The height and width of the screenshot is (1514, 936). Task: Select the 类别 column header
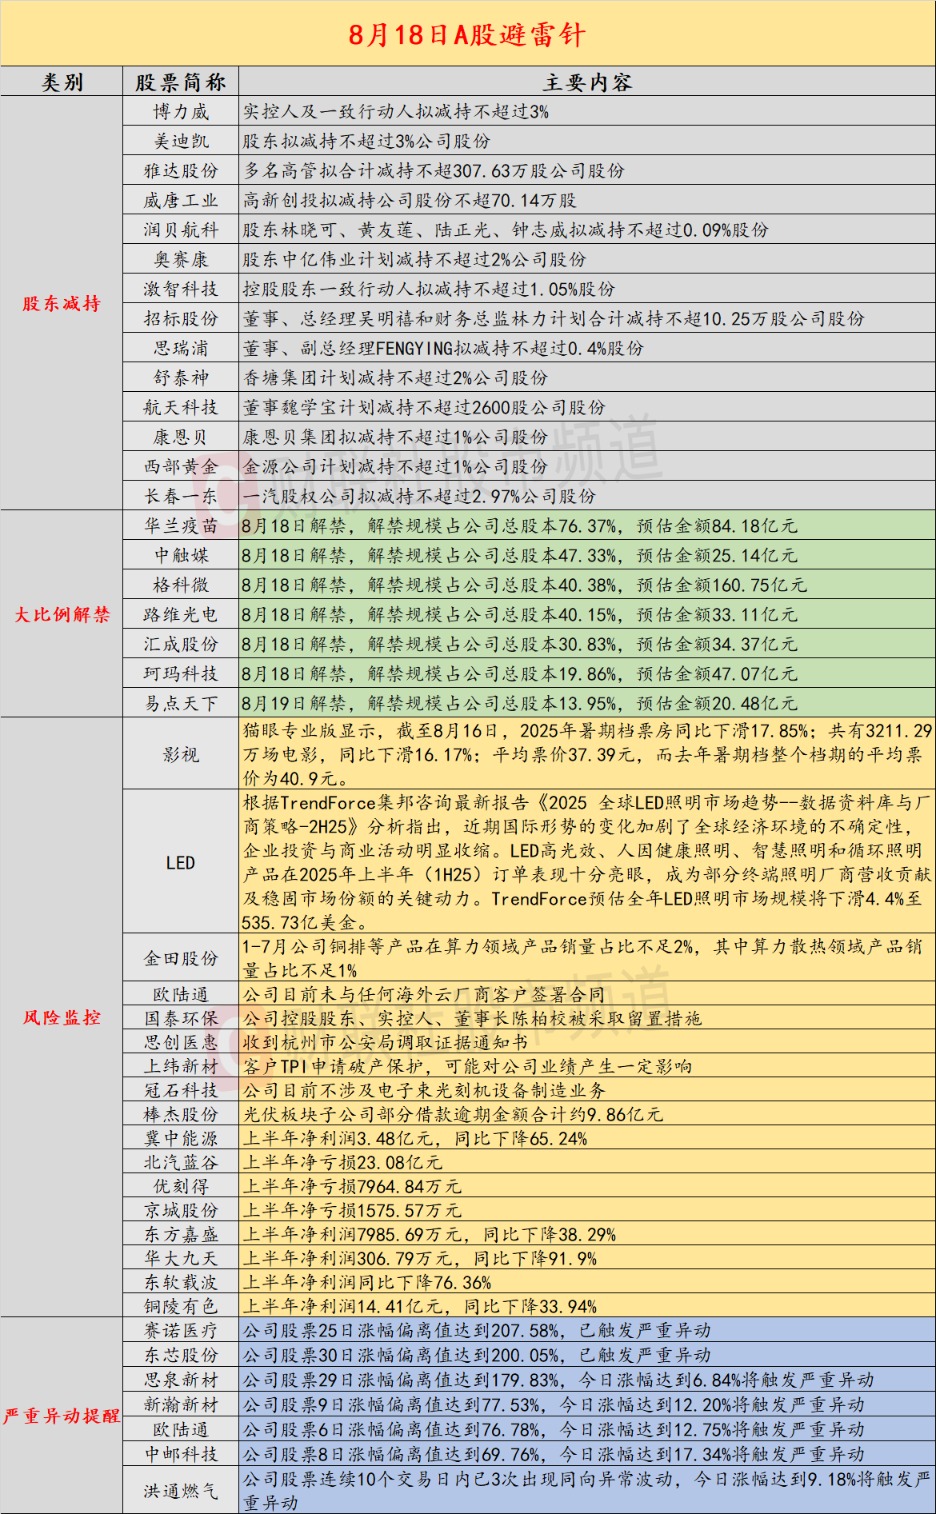click(x=62, y=82)
